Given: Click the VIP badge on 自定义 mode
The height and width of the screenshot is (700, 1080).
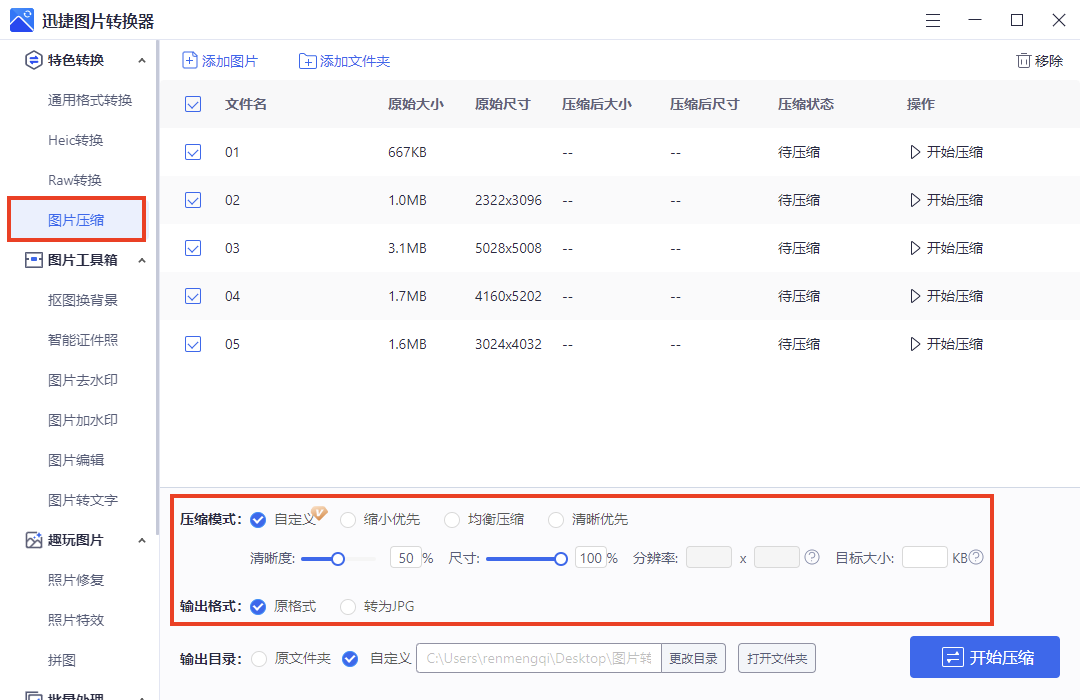Looking at the screenshot, I should pyautogui.click(x=319, y=513).
